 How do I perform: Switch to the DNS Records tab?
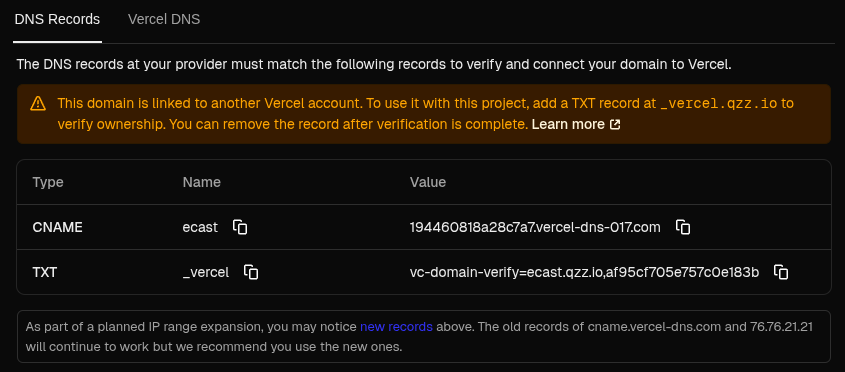pos(57,19)
